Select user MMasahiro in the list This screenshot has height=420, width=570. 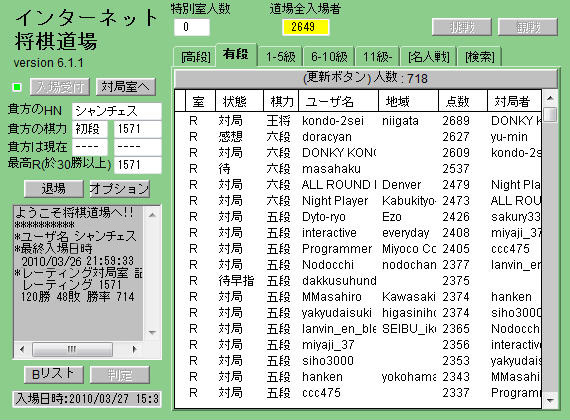click(332, 297)
